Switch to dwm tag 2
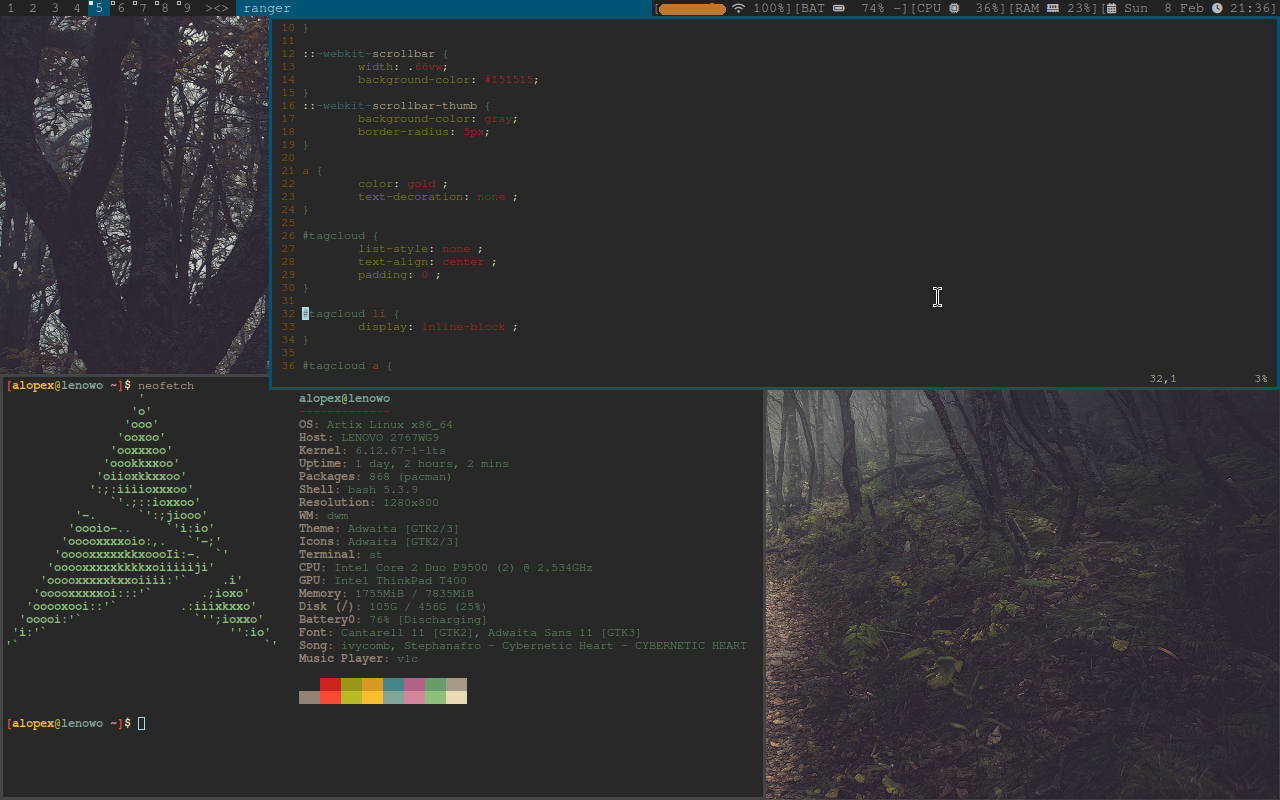This screenshot has height=800, width=1280. coord(32,8)
